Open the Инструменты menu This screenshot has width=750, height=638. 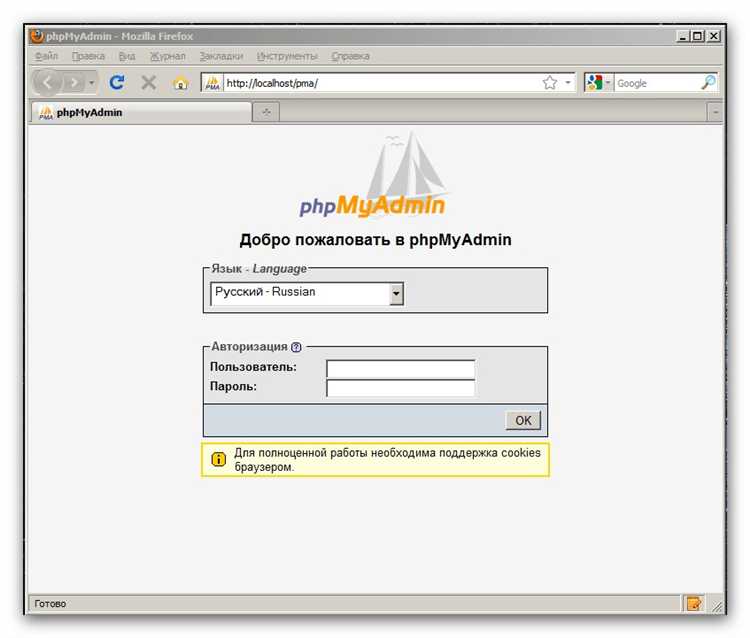coord(287,56)
